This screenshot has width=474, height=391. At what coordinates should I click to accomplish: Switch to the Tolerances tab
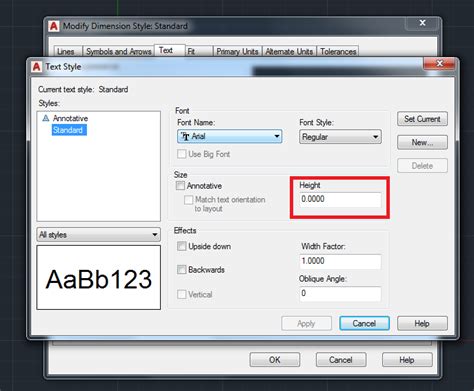coord(338,52)
